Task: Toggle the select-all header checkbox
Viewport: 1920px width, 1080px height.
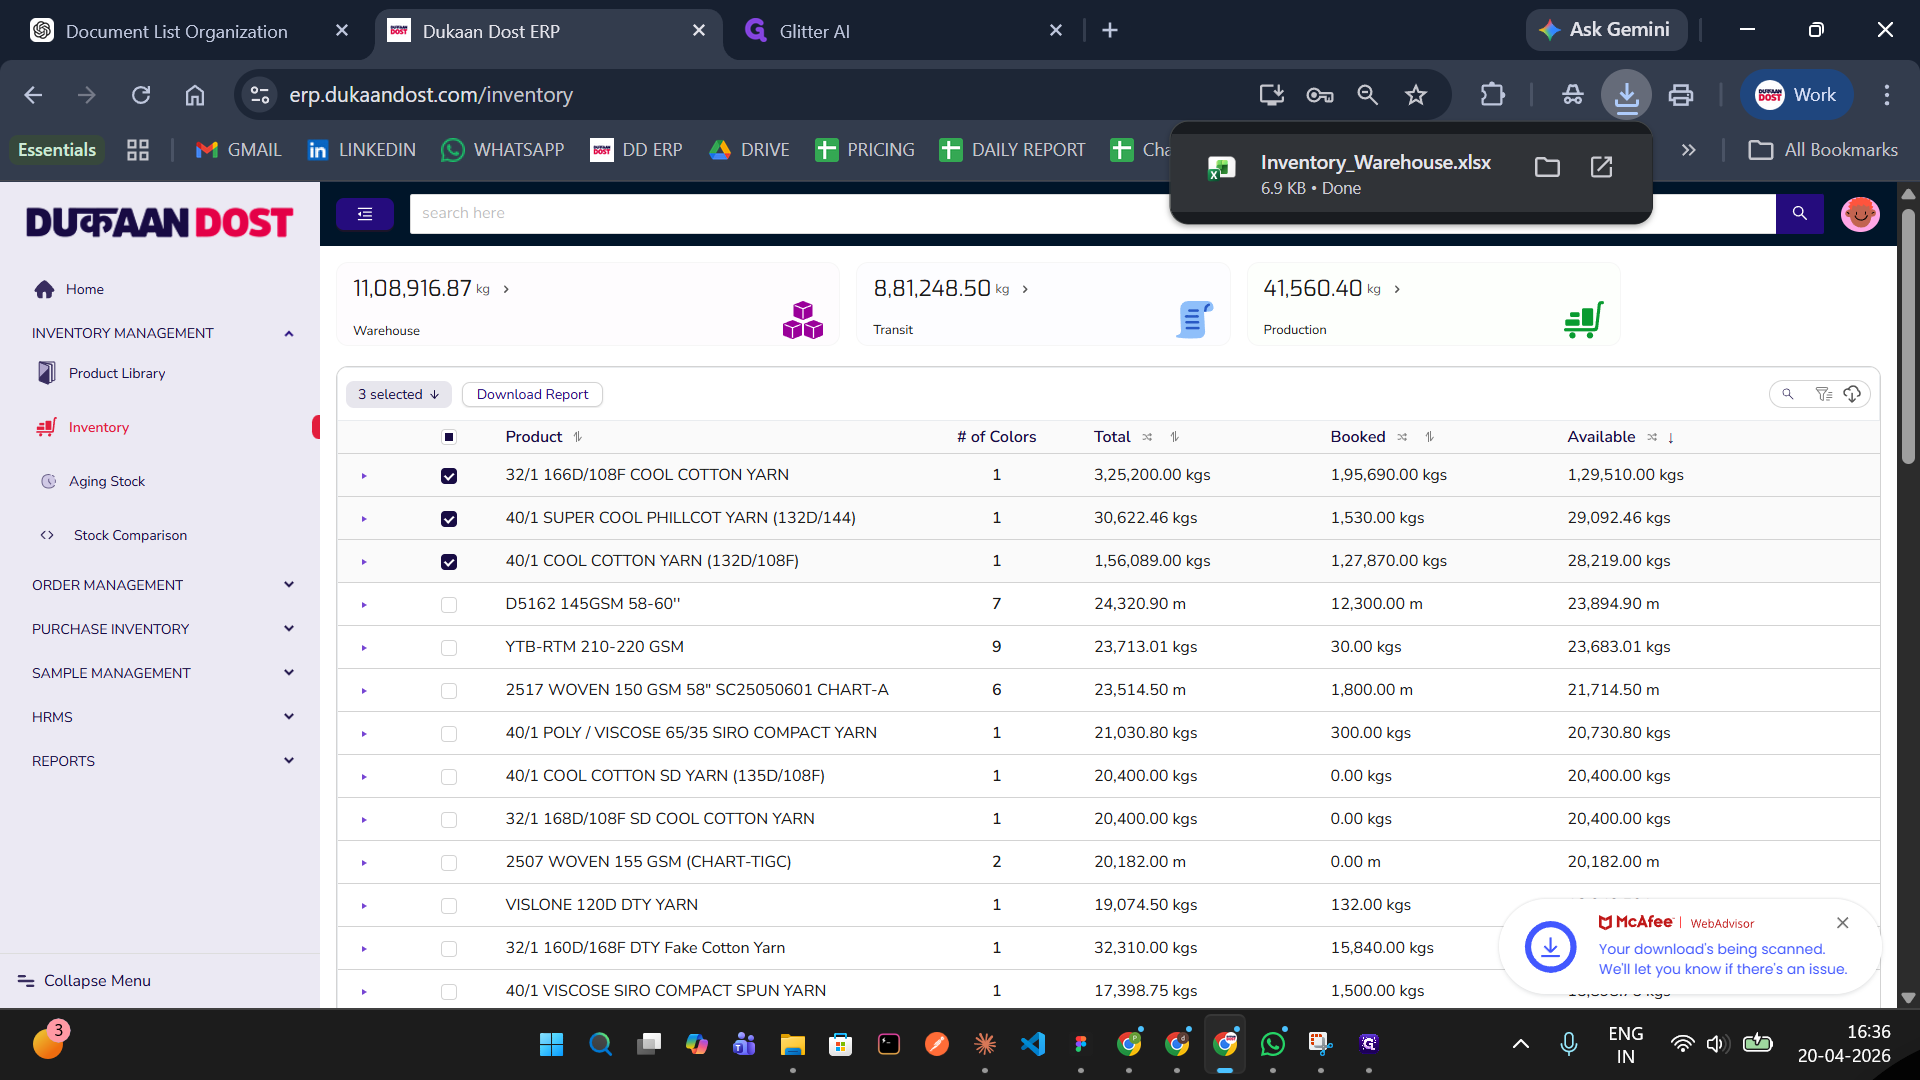Action: (x=449, y=437)
